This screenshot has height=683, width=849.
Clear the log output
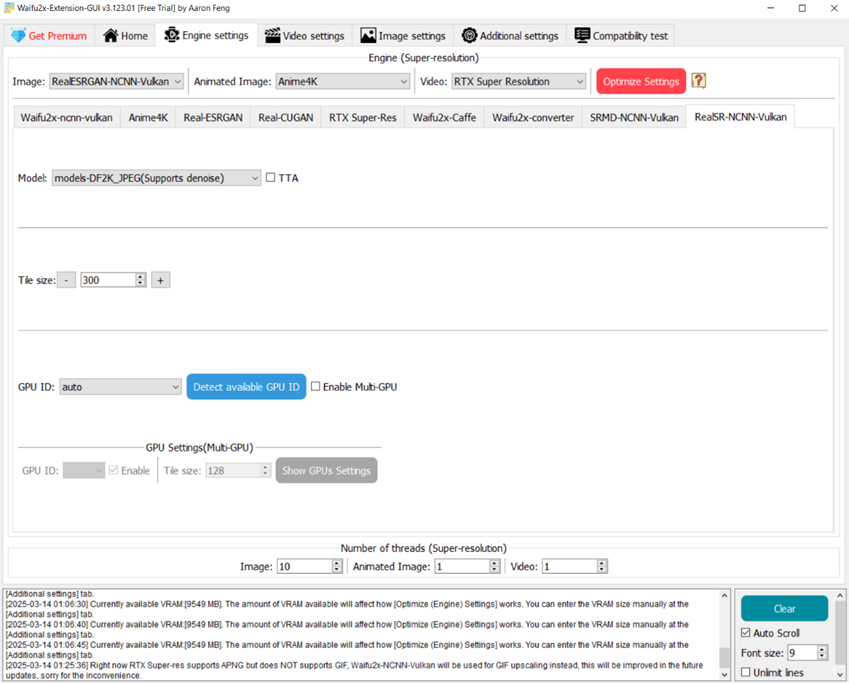[x=784, y=608]
